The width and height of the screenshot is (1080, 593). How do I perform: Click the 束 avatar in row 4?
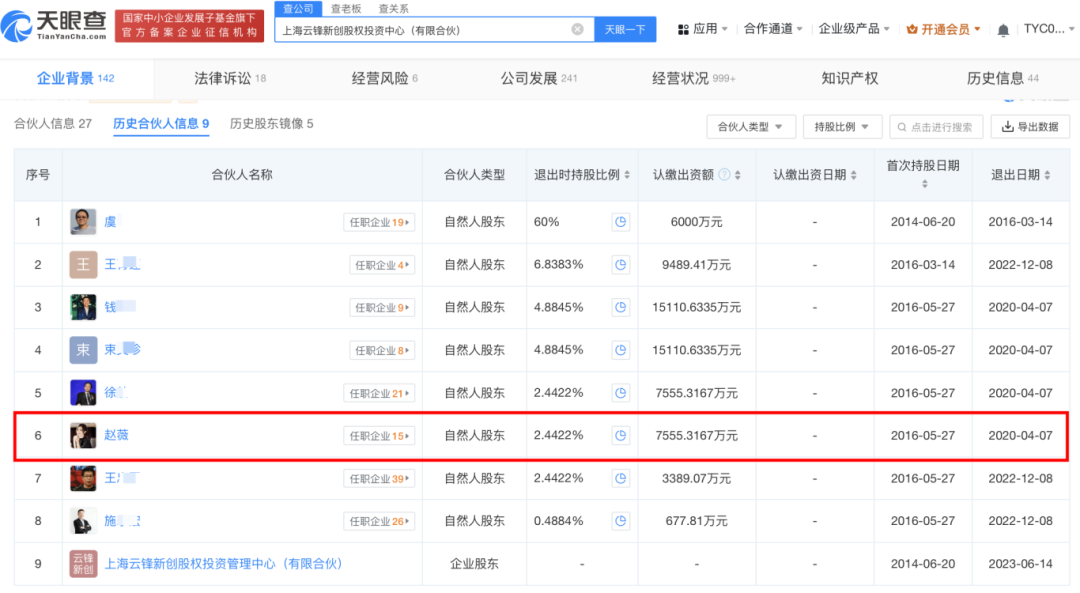click(83, 350)
